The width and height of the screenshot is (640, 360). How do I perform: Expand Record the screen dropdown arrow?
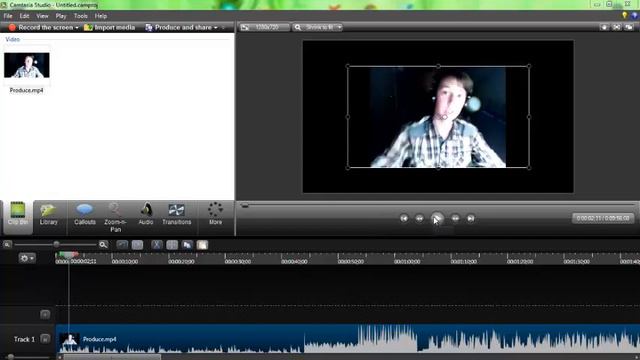77,28
